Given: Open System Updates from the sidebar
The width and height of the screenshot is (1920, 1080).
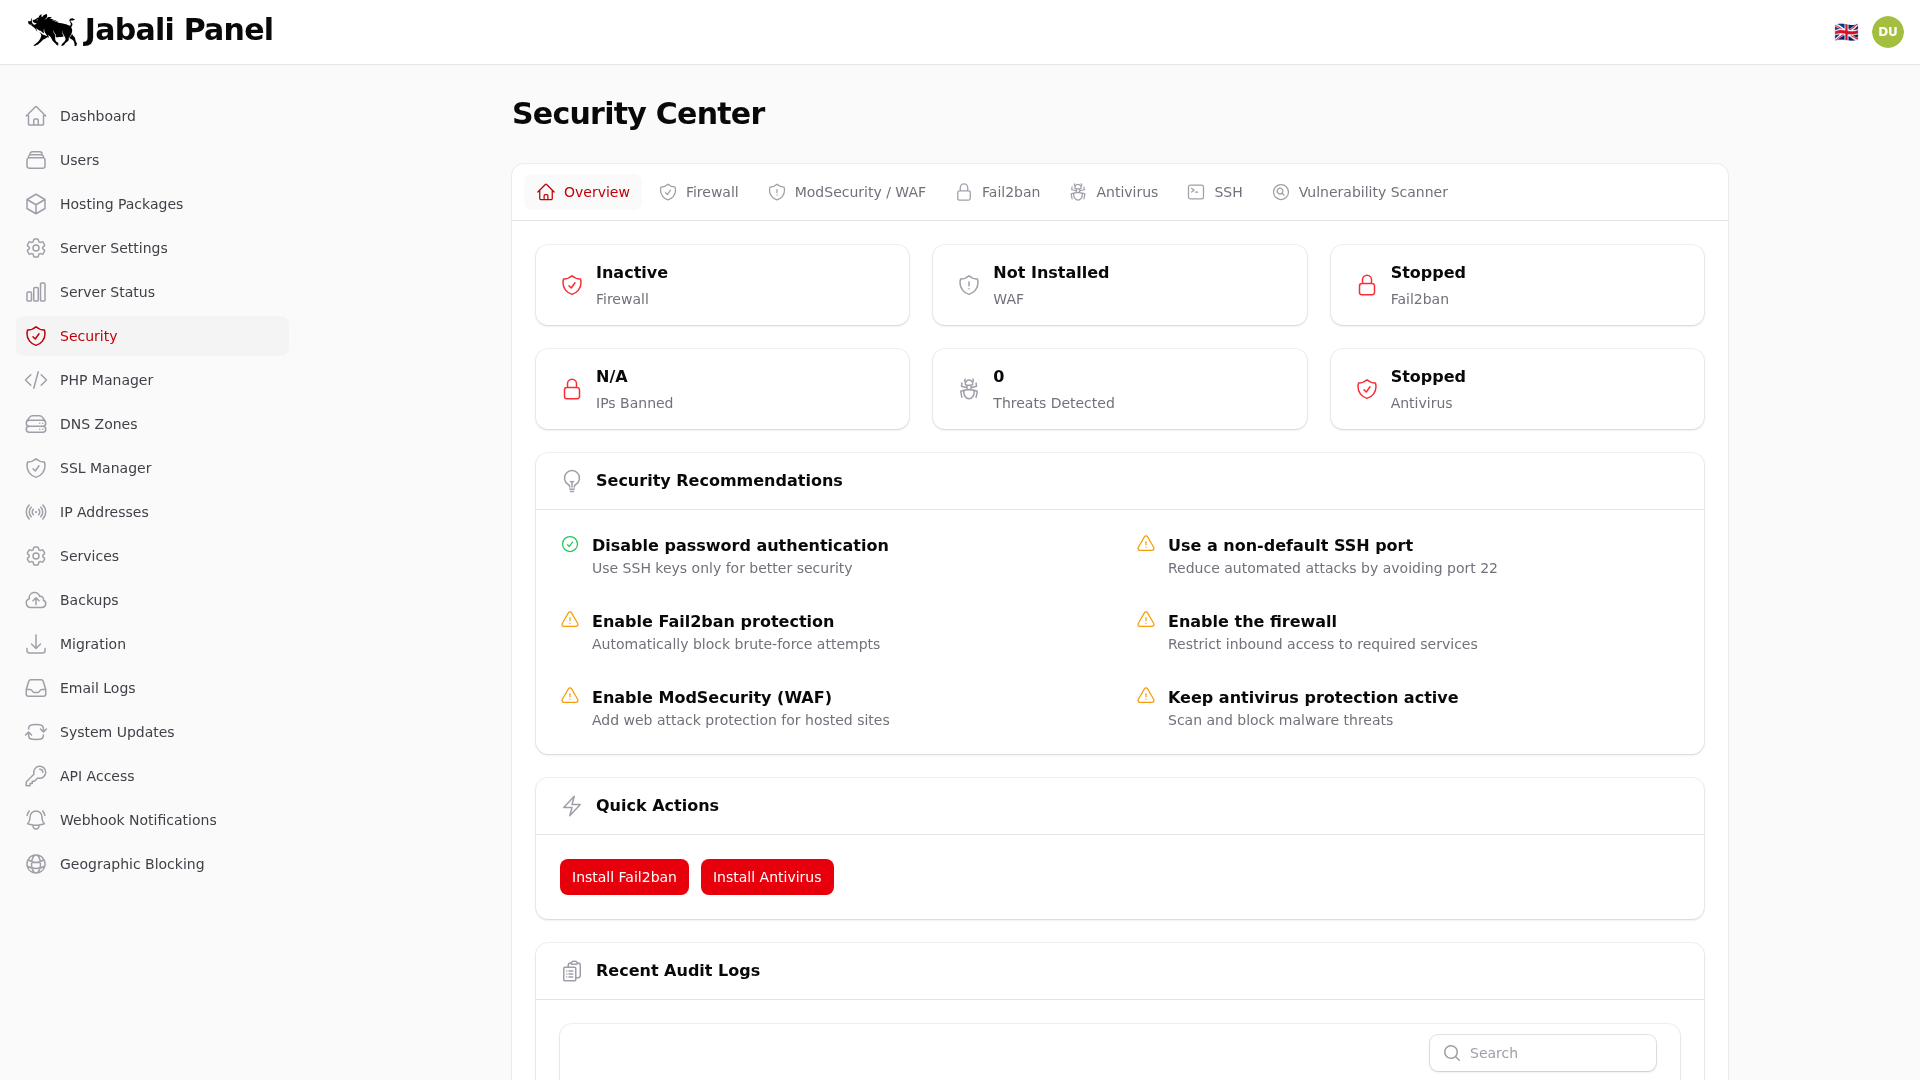Looking at the screenshot, I should (116, 731).
